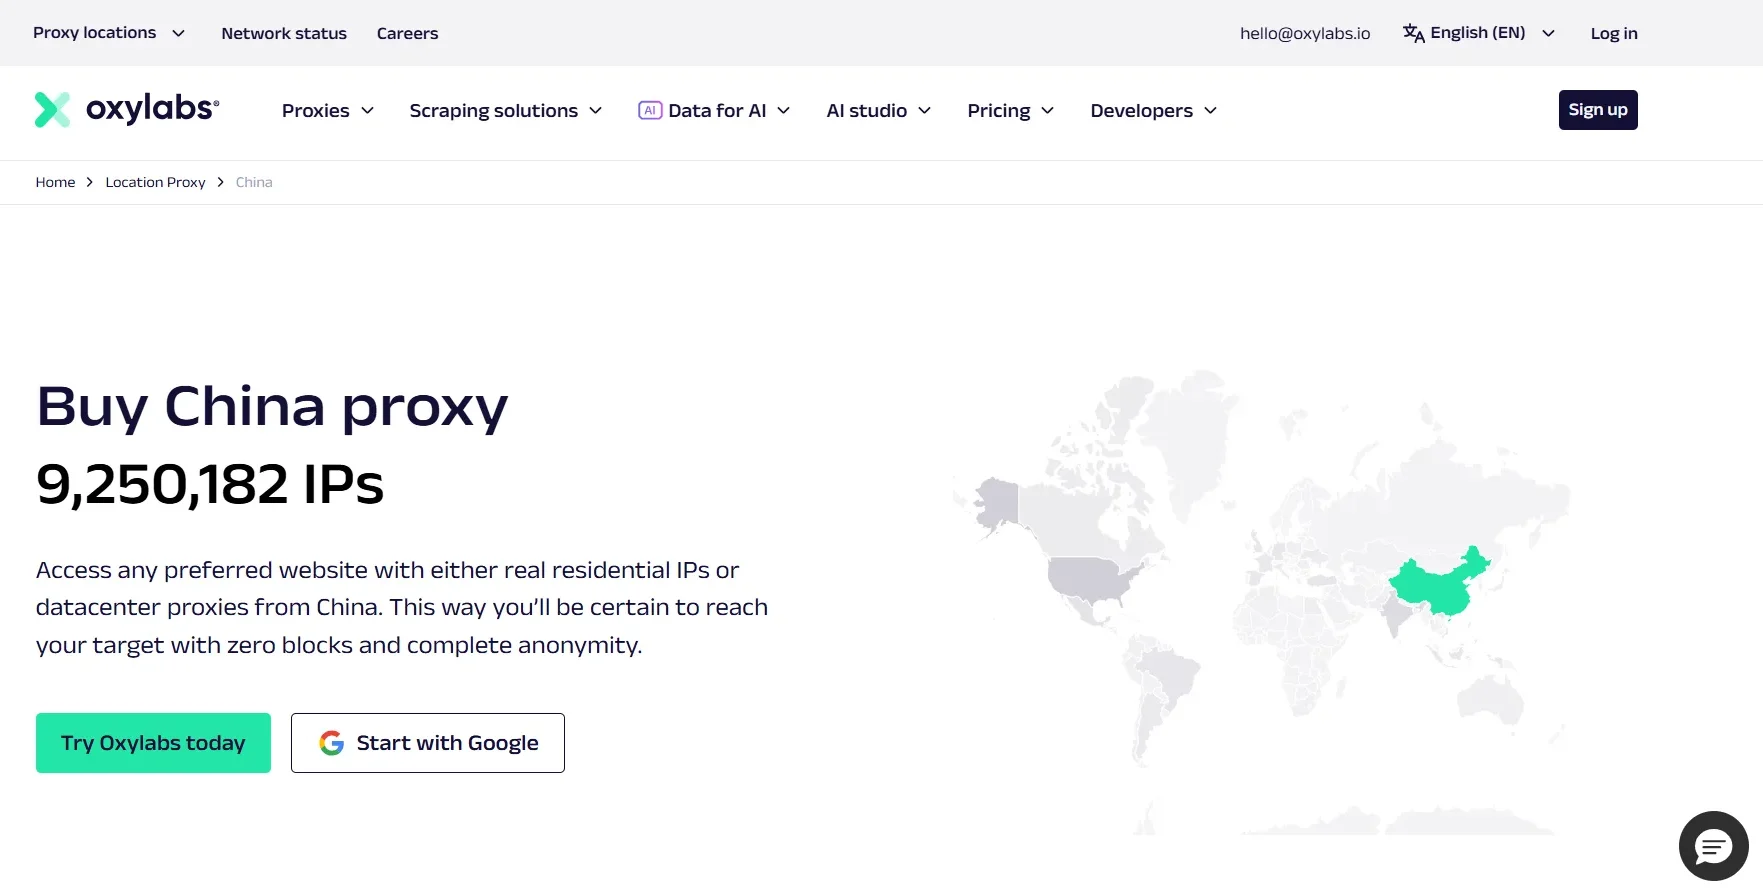Expand the AI studio chevron

click(924, 110)
